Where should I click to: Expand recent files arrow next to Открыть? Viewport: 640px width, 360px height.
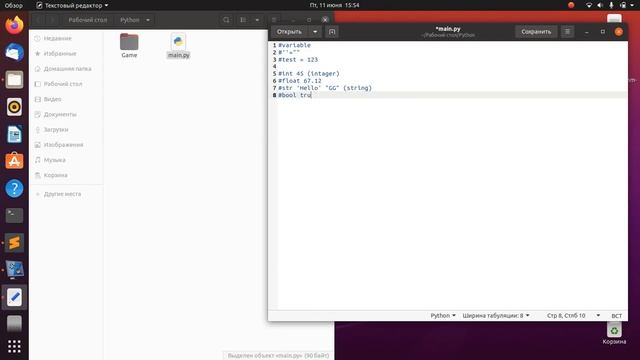(315, 31)
